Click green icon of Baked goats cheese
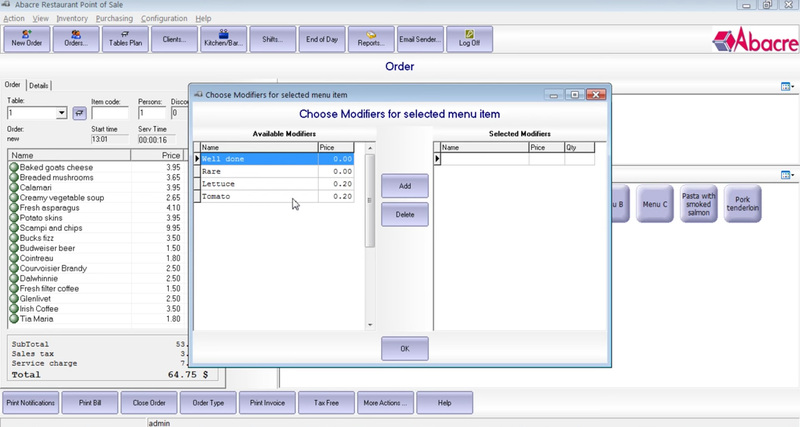 click(x=14, y=167)
